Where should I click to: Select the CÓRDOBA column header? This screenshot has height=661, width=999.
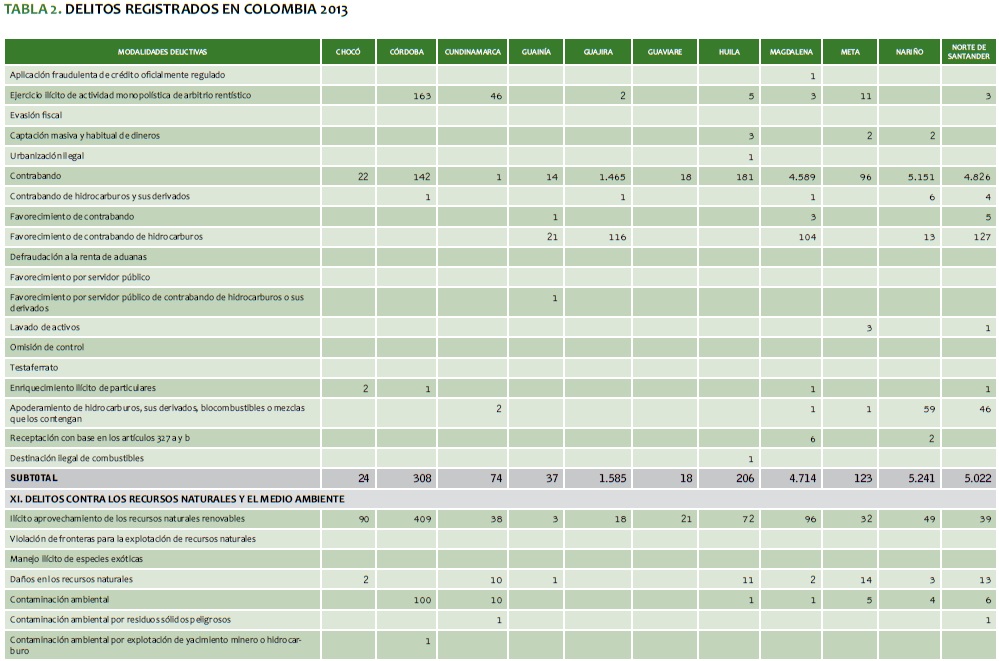(x=406, y=51)
